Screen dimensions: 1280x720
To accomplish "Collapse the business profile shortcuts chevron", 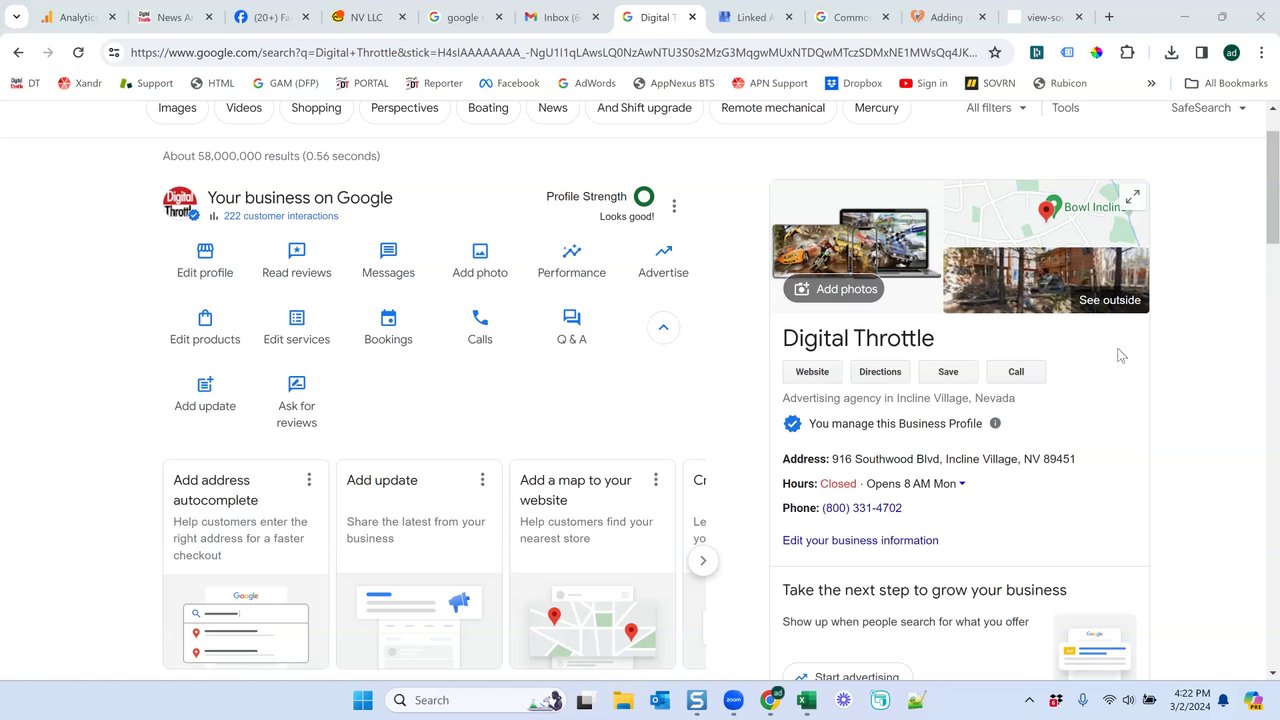I will click(x=663, y=328).
